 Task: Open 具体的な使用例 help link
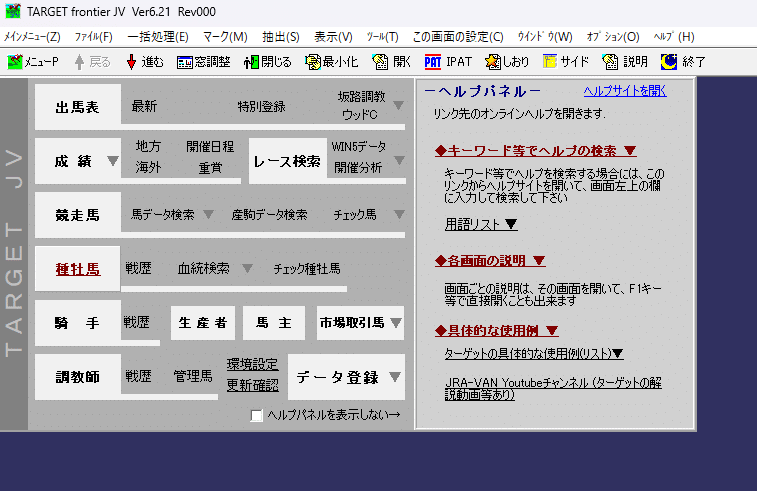tap(497, 330)
